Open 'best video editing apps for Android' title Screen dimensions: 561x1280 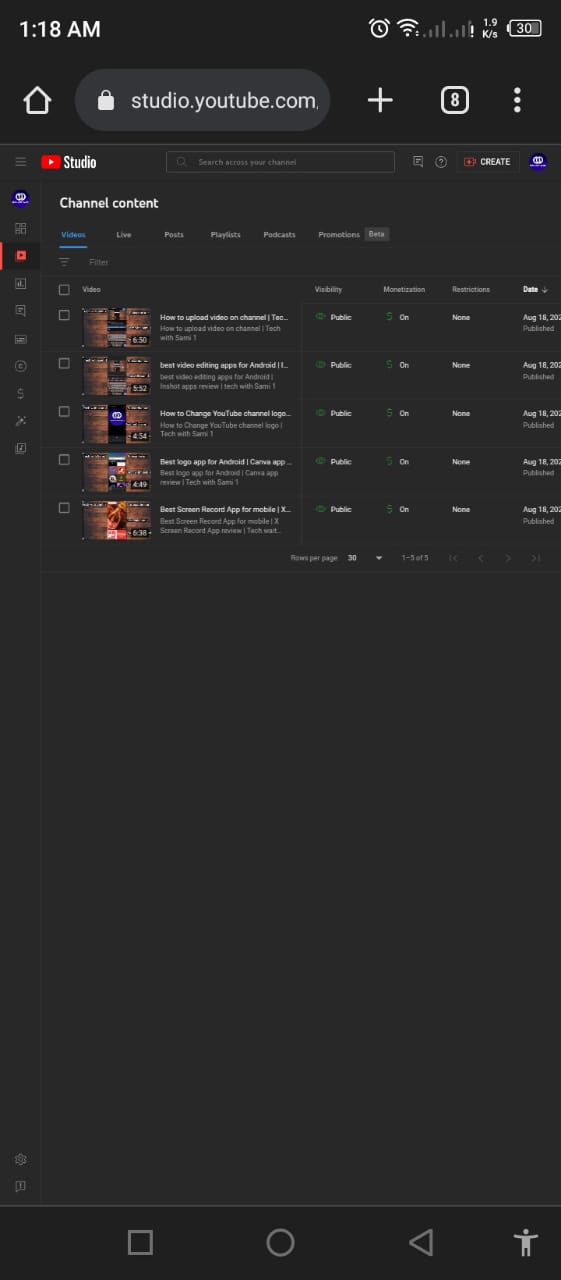click(x=224, y=365)
